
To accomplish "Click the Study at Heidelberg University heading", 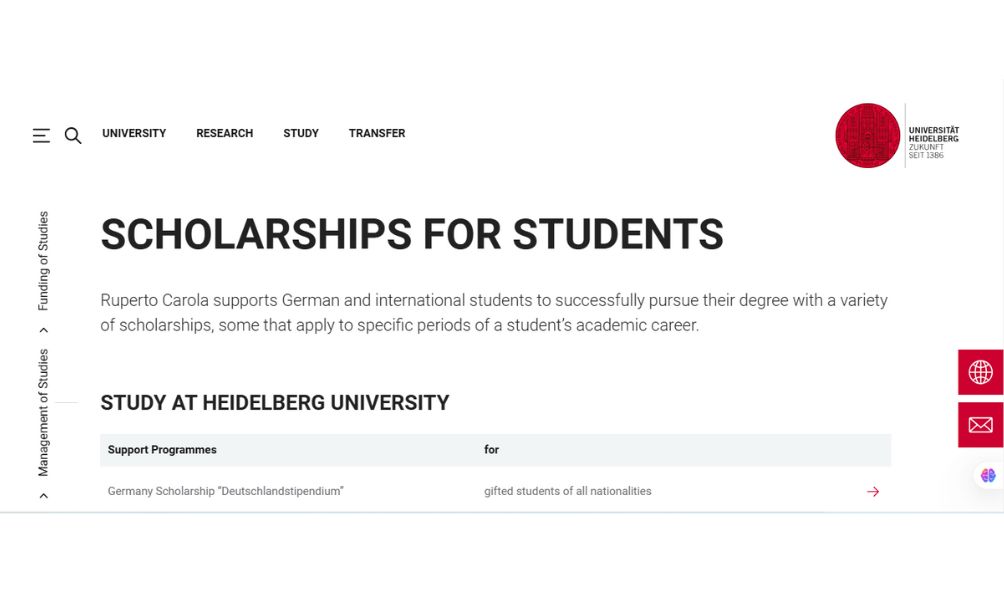I will pos(275,403).
